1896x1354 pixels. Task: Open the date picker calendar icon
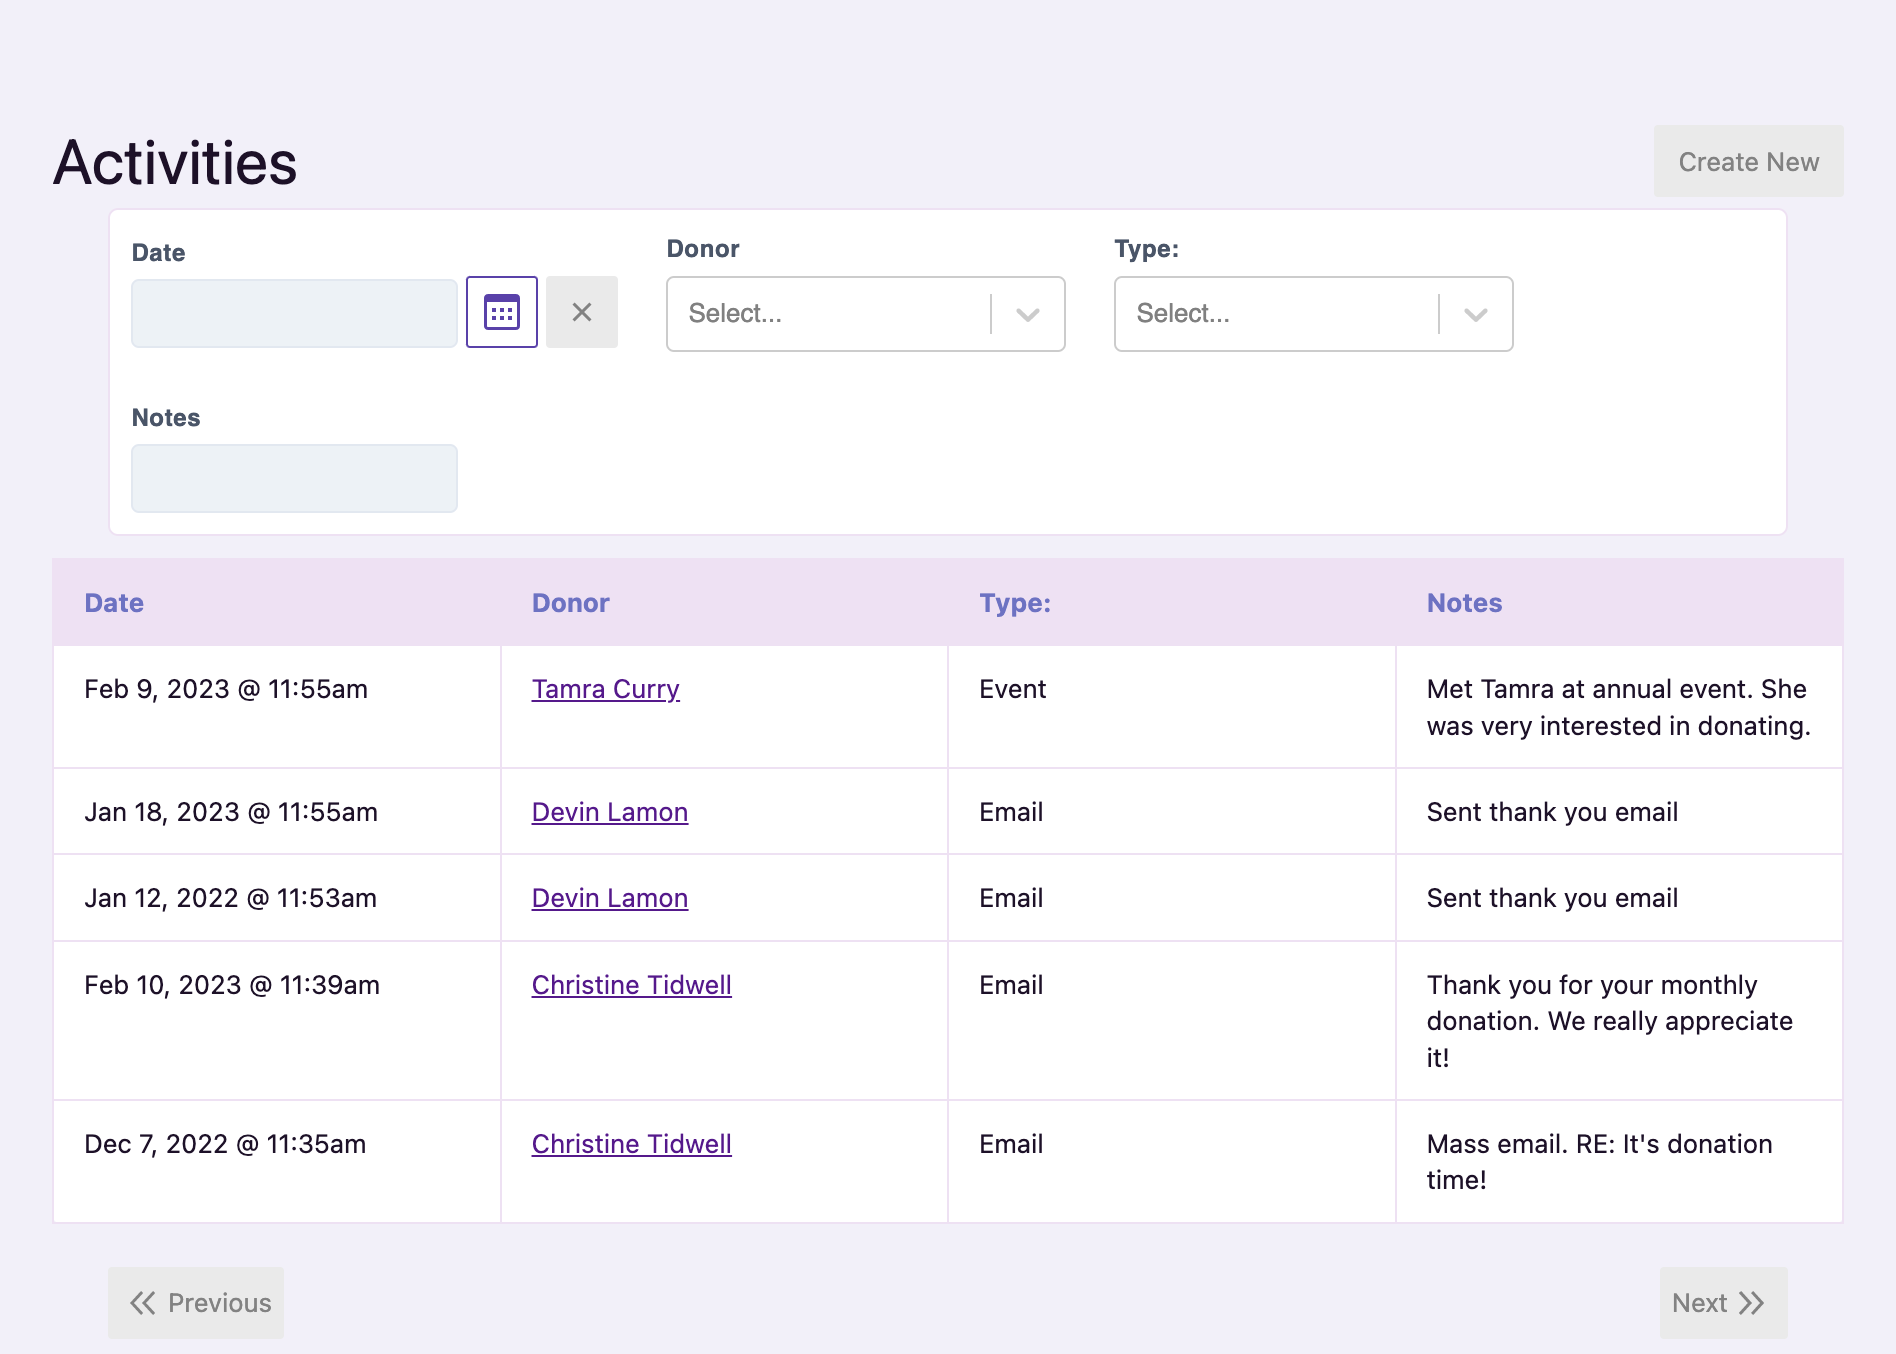point(501,312)
